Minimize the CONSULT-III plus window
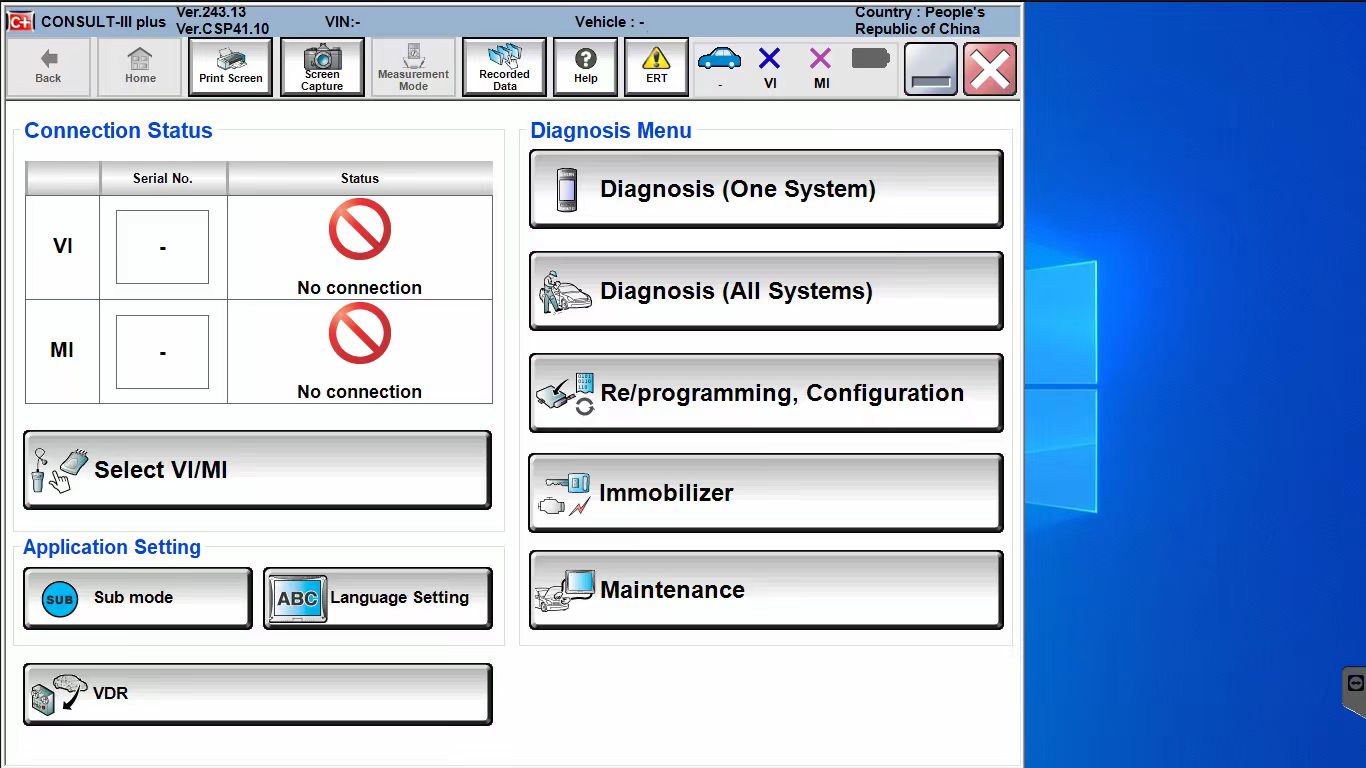The height and width of the screenshot is (768, 1366). [x=931, y=69]
